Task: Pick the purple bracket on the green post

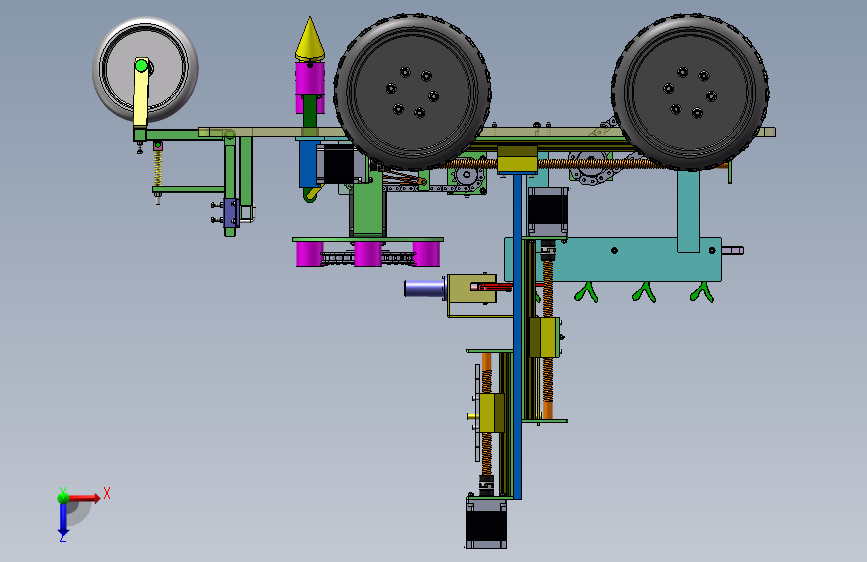Action: tap(231, 213)
